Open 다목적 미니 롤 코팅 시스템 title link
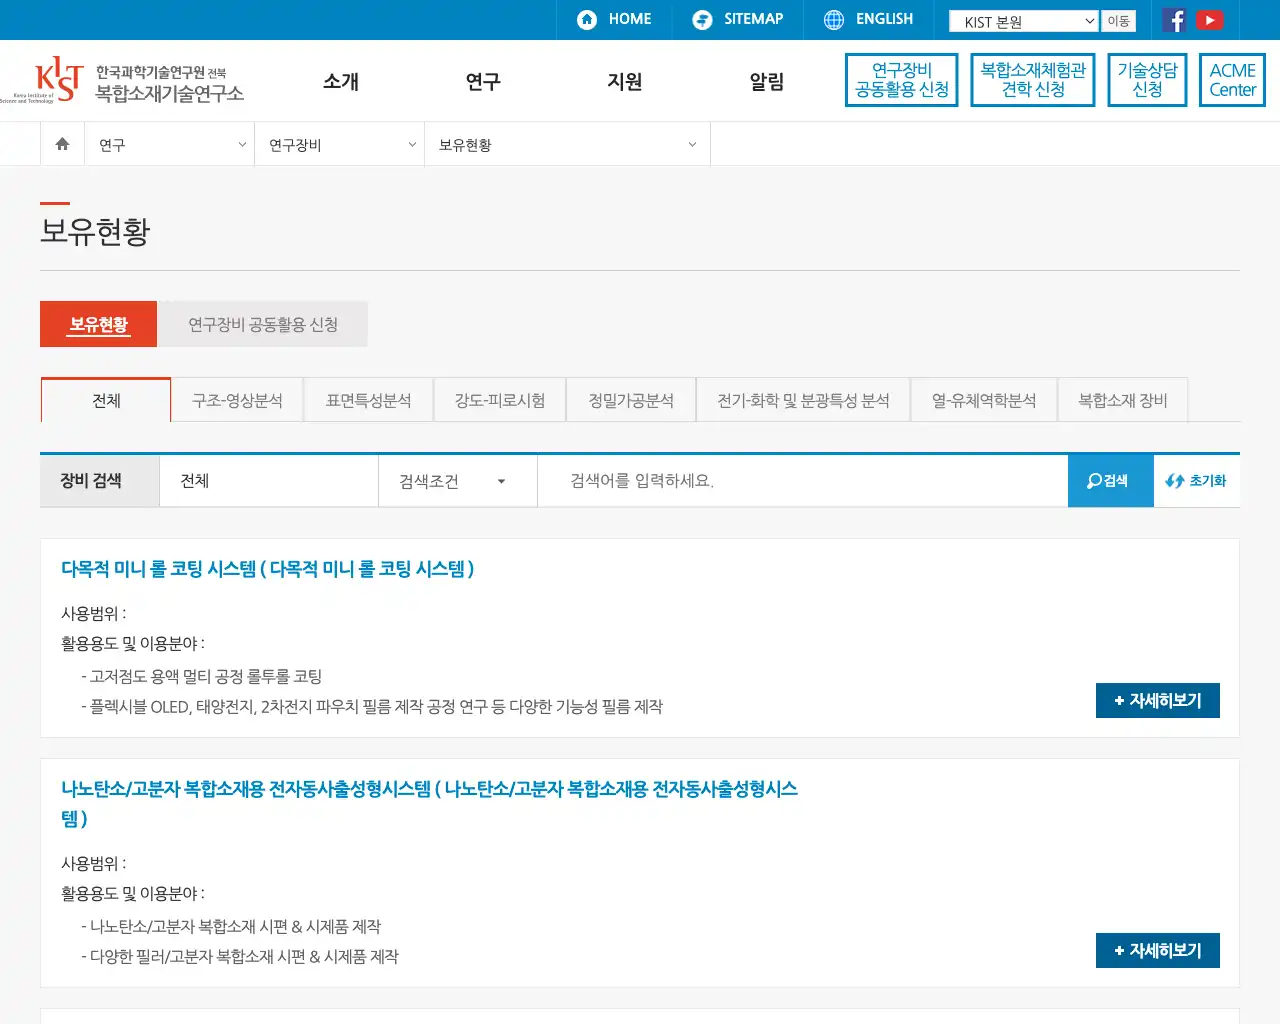This screenshot has height=1024, width=1280. [x=267, y=569]
